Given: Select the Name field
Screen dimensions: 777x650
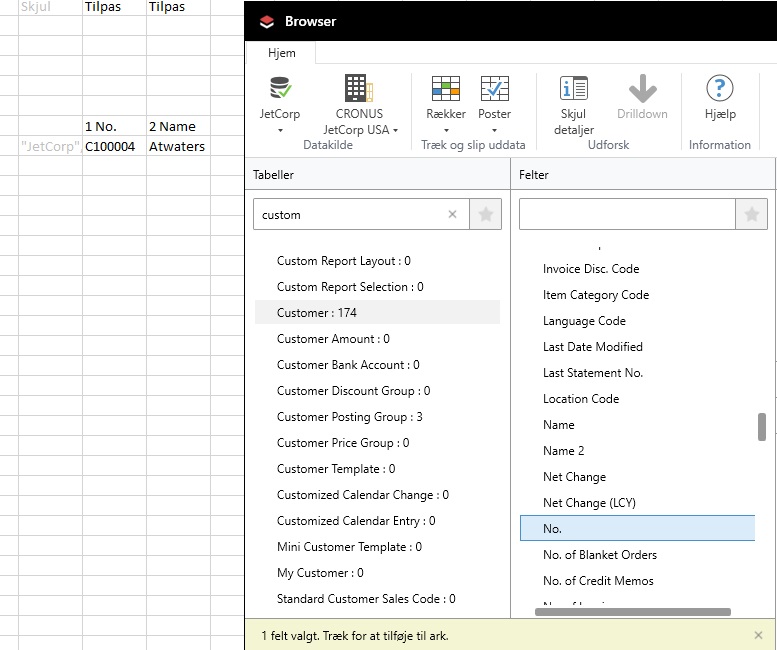Looking at the screenshot, I should 558,425.
